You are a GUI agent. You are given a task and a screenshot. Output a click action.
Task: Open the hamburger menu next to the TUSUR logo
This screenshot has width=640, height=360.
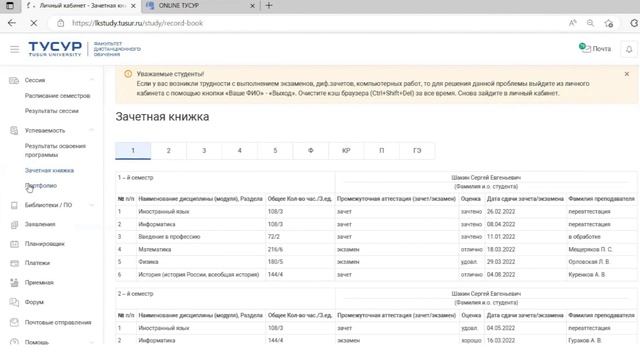[x=15, y=49]
